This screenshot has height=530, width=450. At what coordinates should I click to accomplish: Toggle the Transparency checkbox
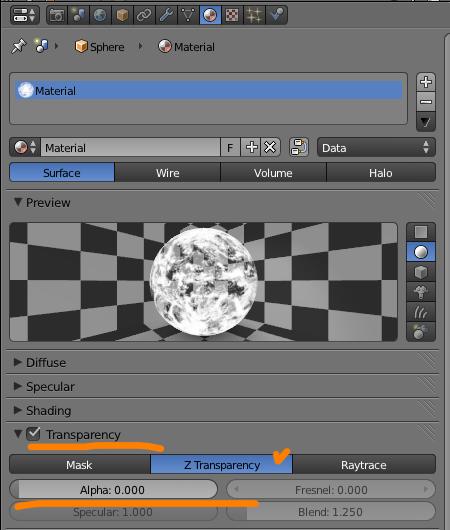33,434
